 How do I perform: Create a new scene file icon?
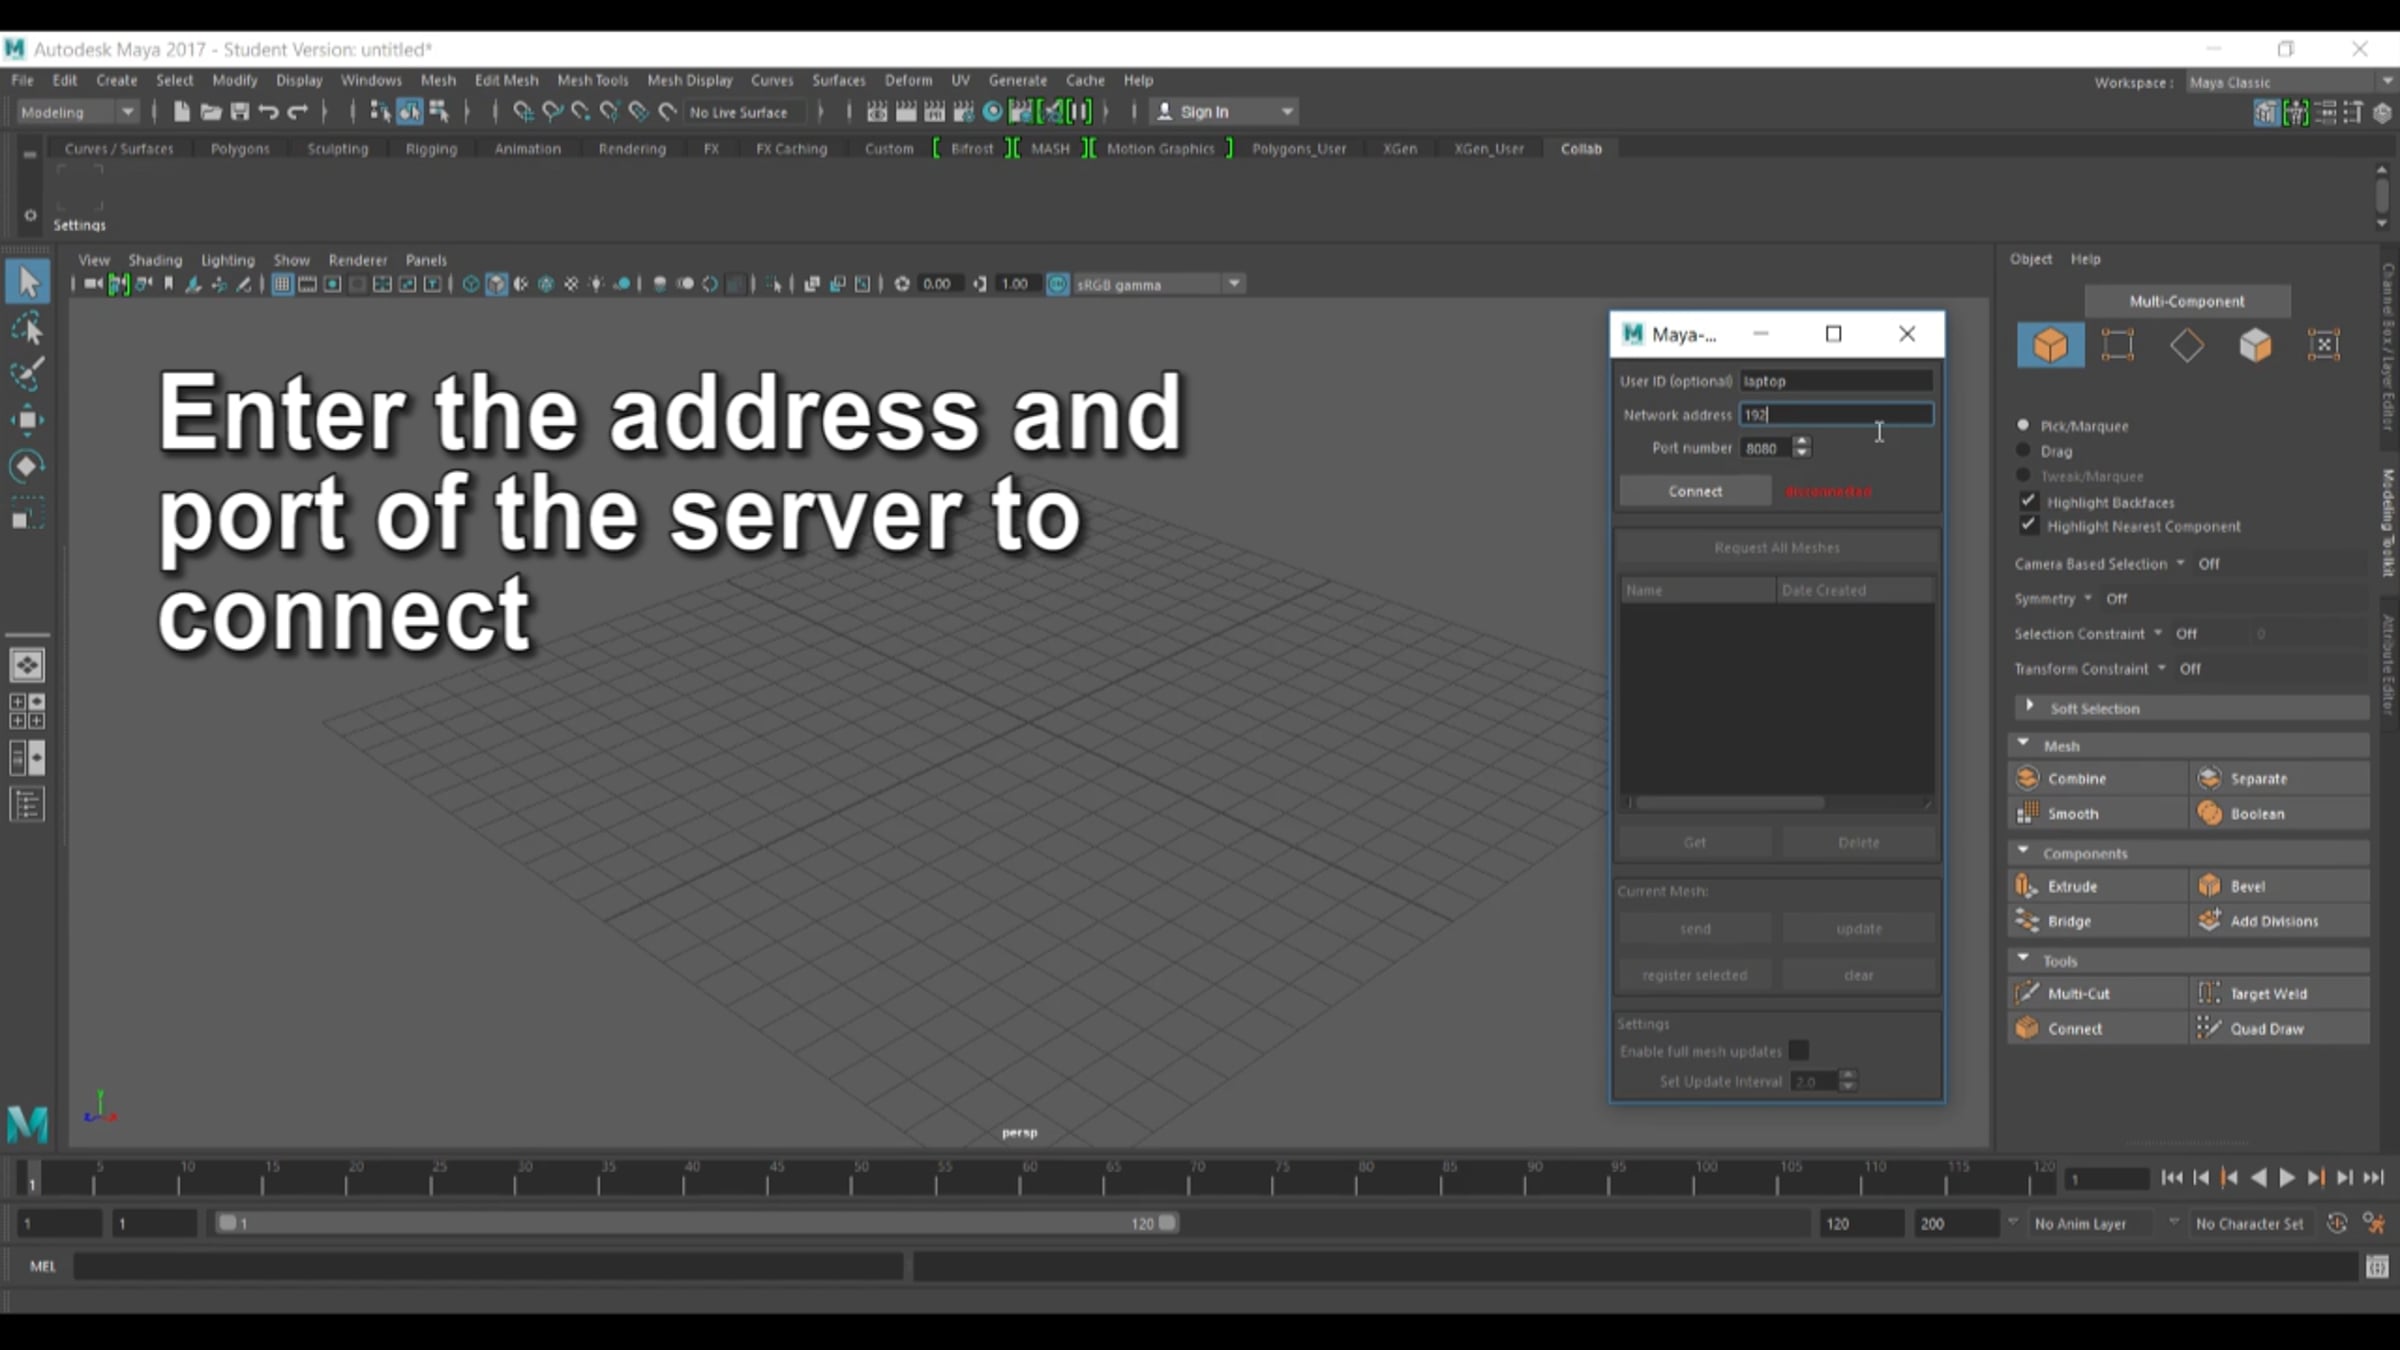[x=181, y=112]
